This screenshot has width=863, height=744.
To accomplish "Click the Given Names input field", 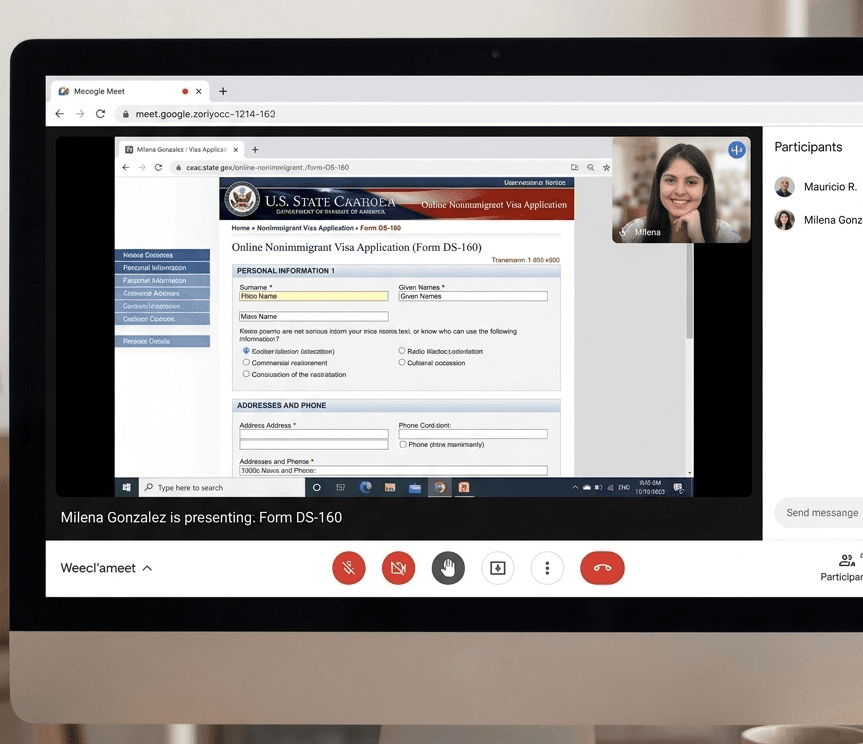I will coord(473,296).
